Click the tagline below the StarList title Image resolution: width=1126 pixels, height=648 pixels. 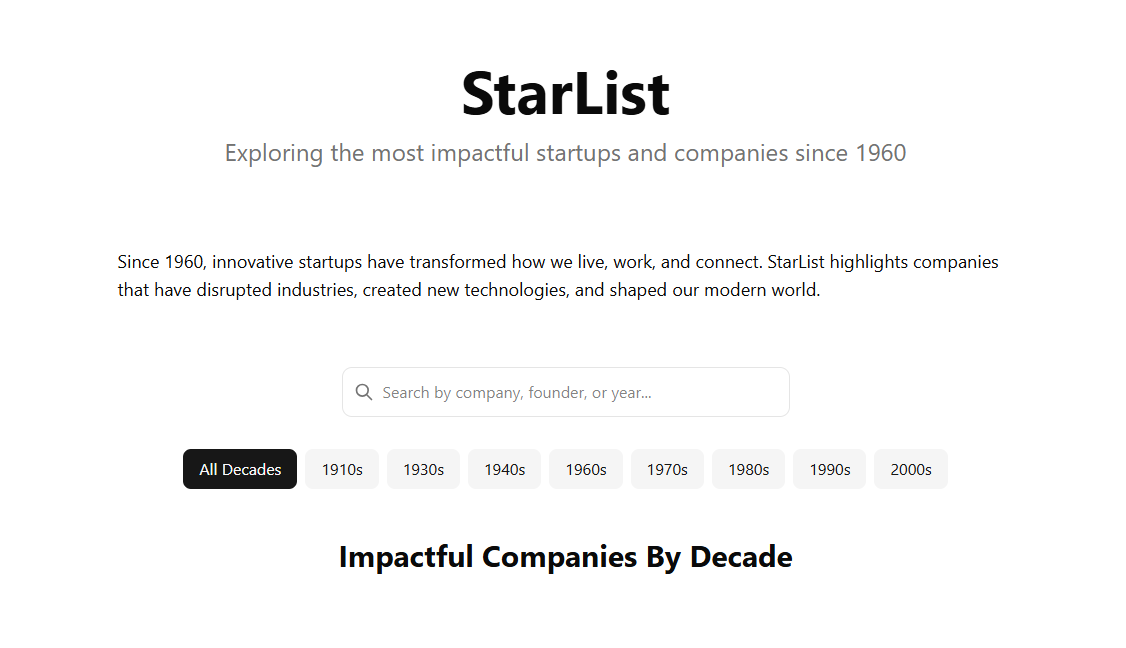(565, 153)
